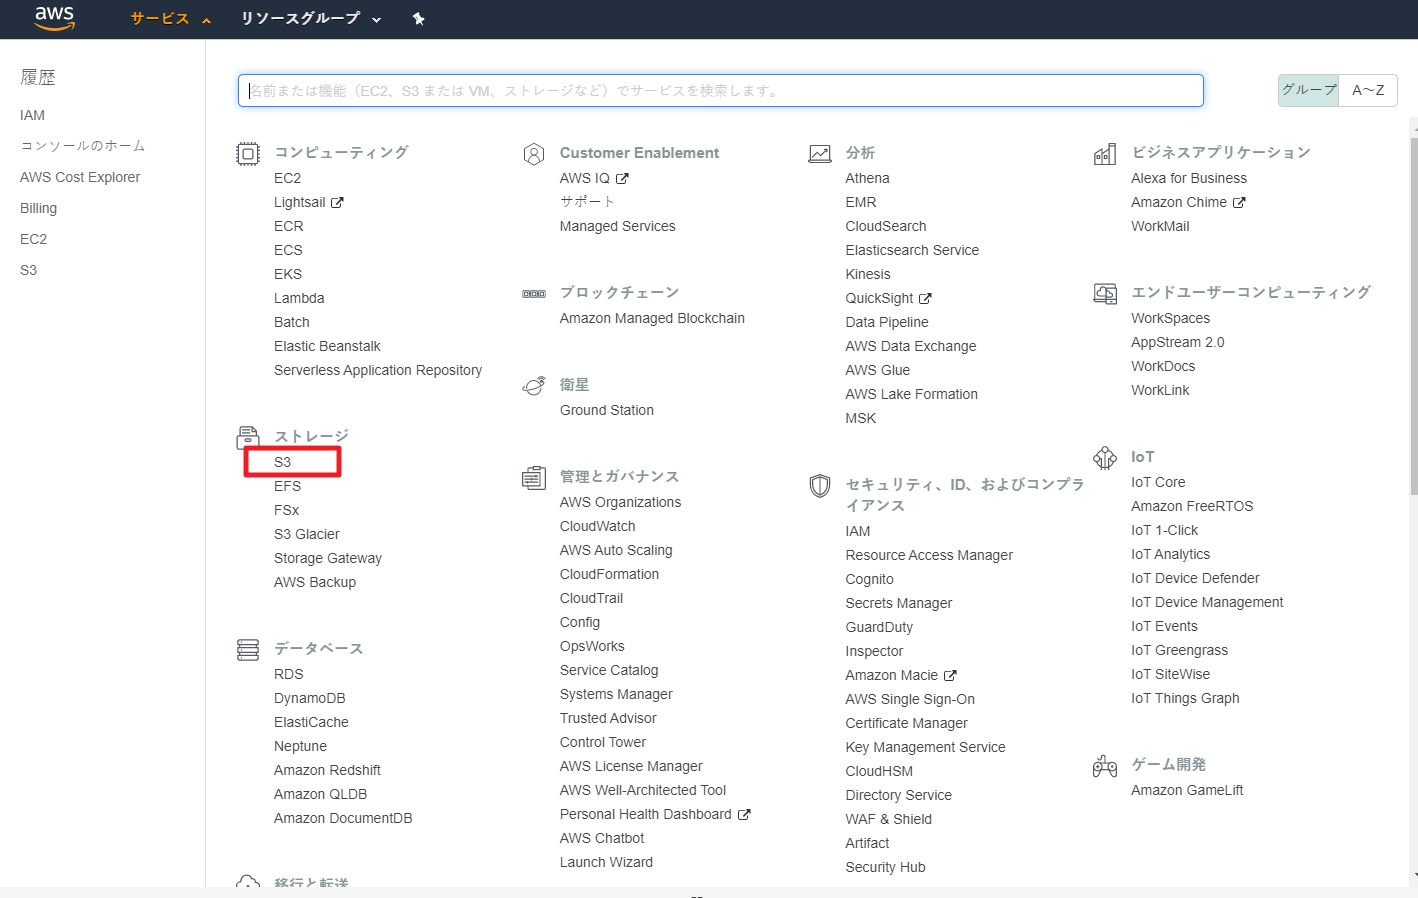The width and height of the screenshot is (1418, 898).
Task: Switch service view to グループ
Action: point(1308,90)
